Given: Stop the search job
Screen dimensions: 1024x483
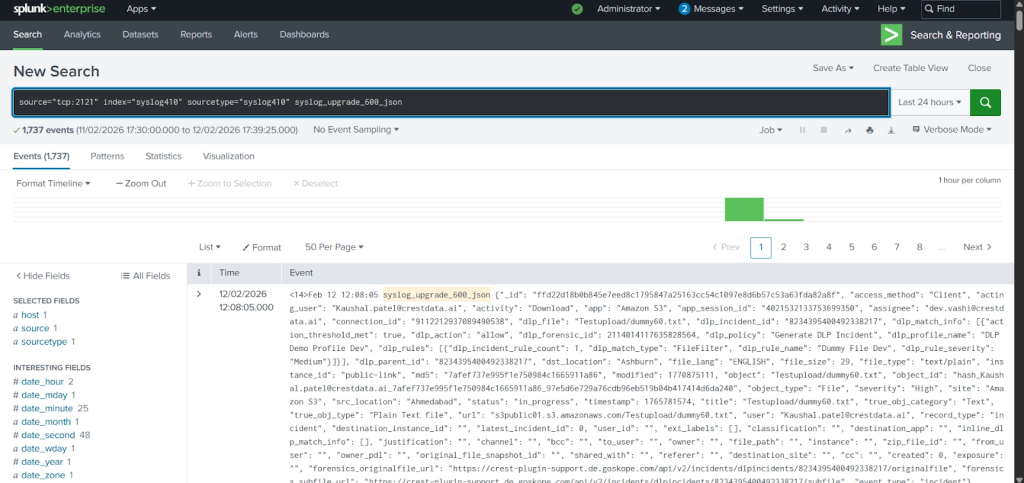Looking at the screenshot, I should 824,130.
